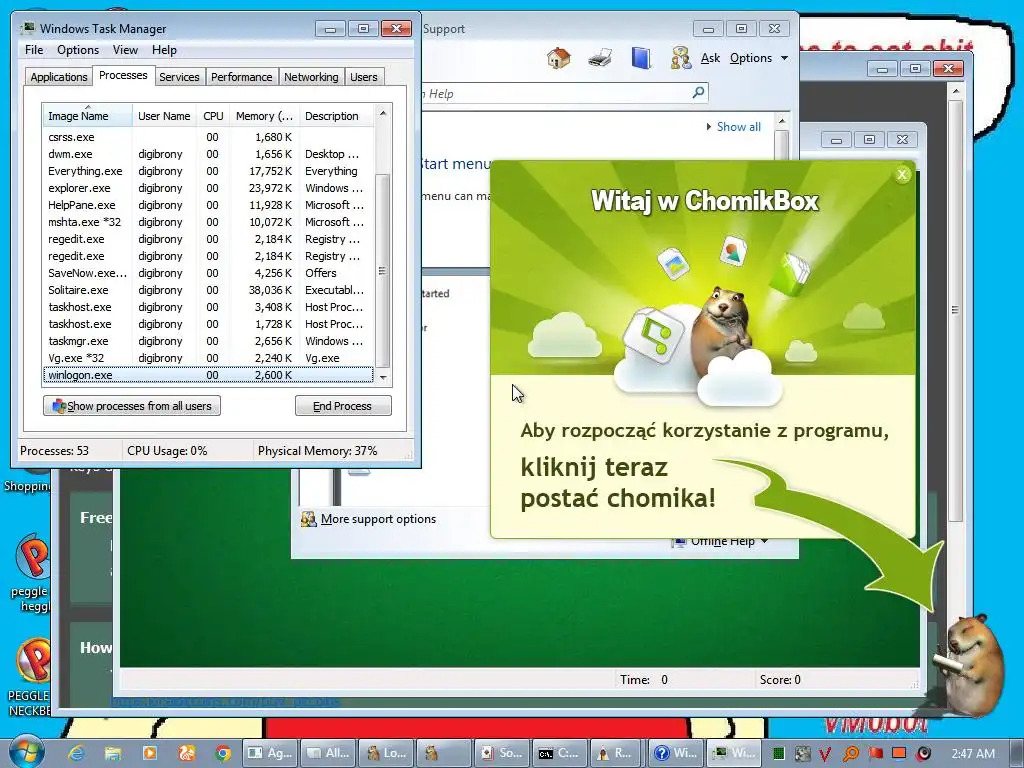Launch Internet Explorer from the taskbar
Screen dimensions: 1024x768
coord(76,753)
